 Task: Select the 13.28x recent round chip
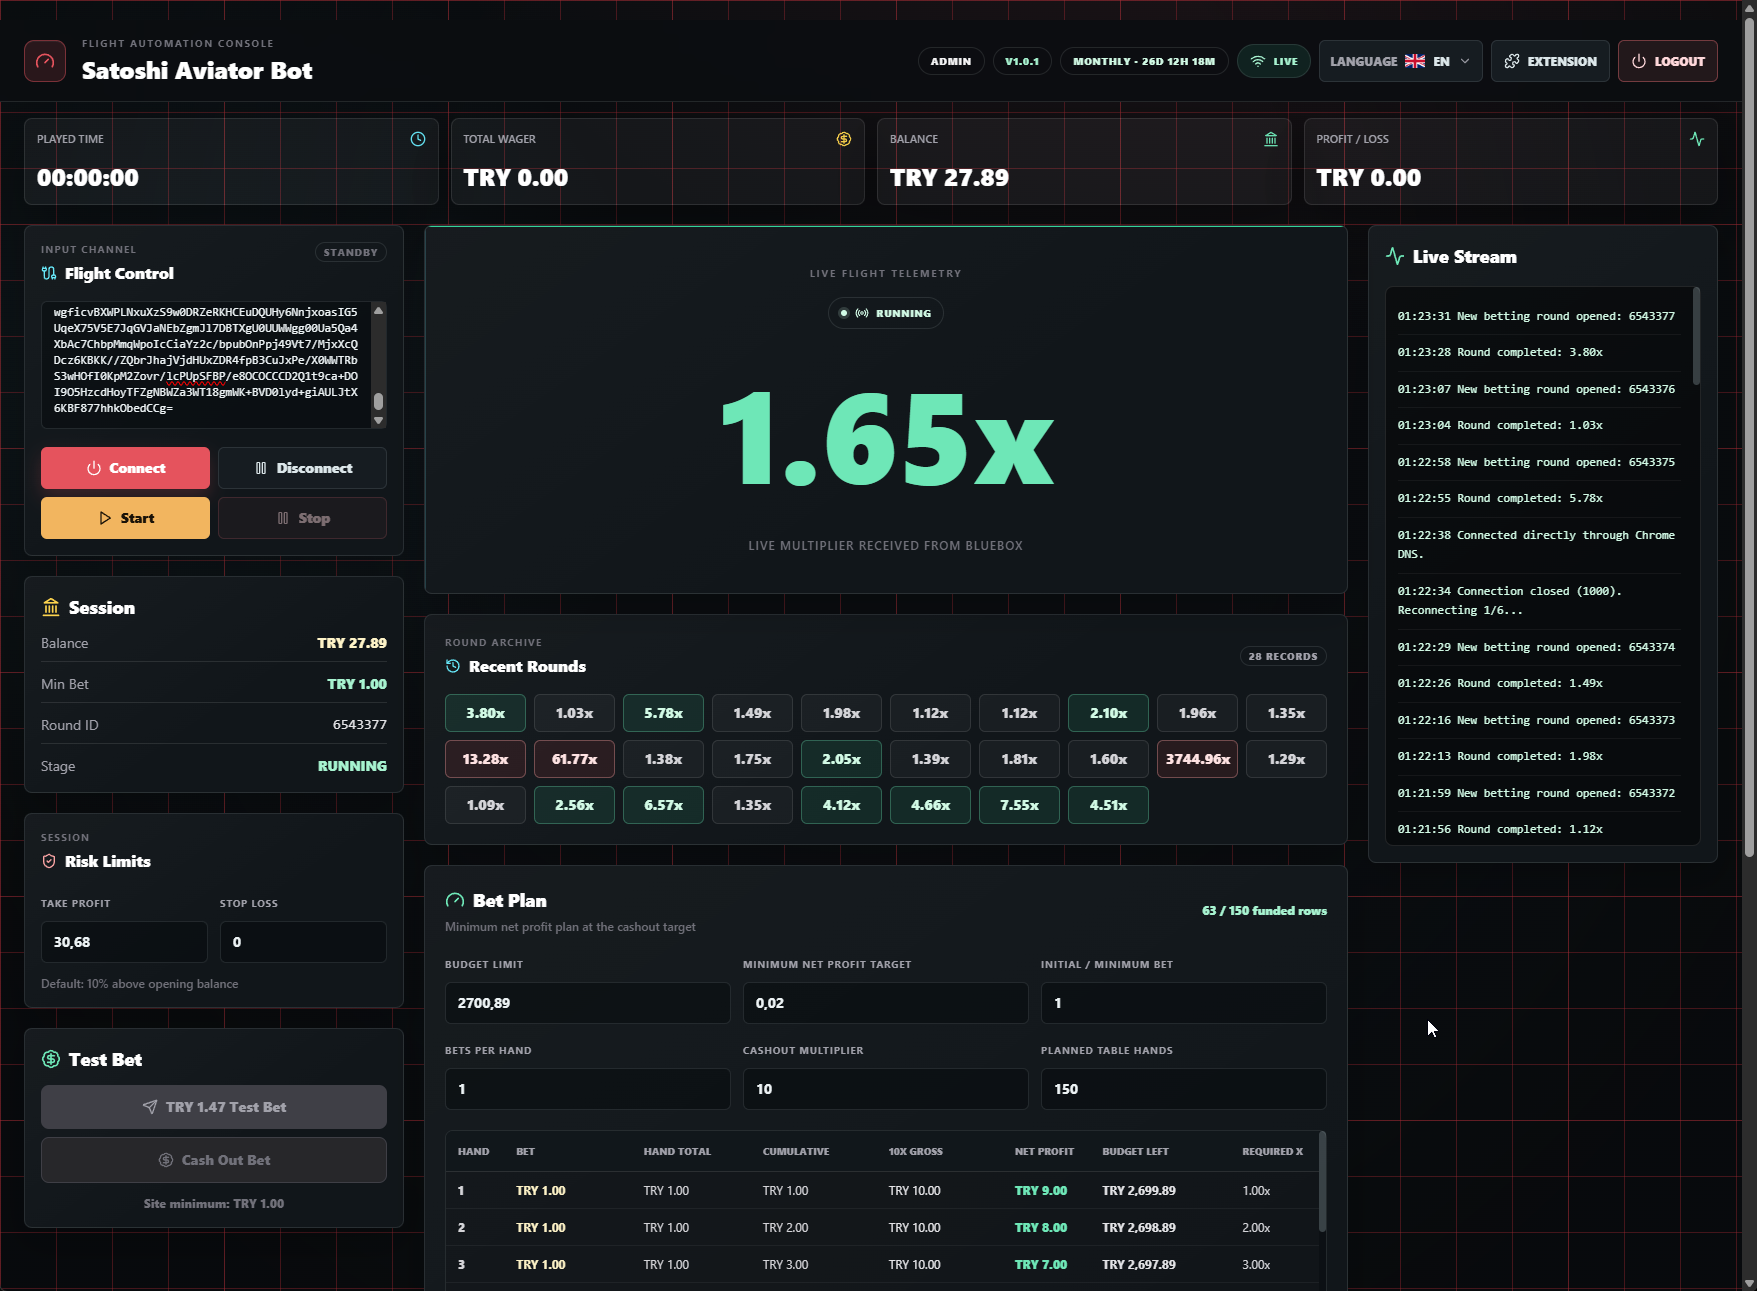point(485,759)
